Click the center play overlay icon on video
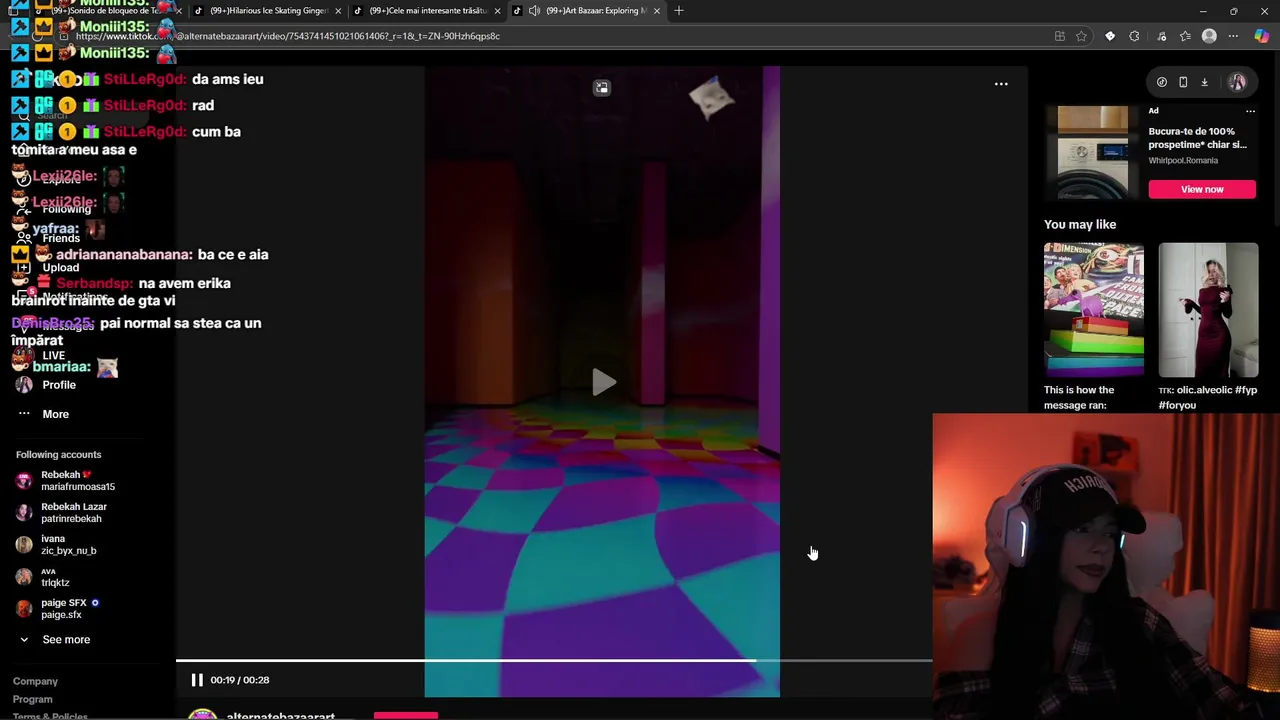 pos(603,382)
